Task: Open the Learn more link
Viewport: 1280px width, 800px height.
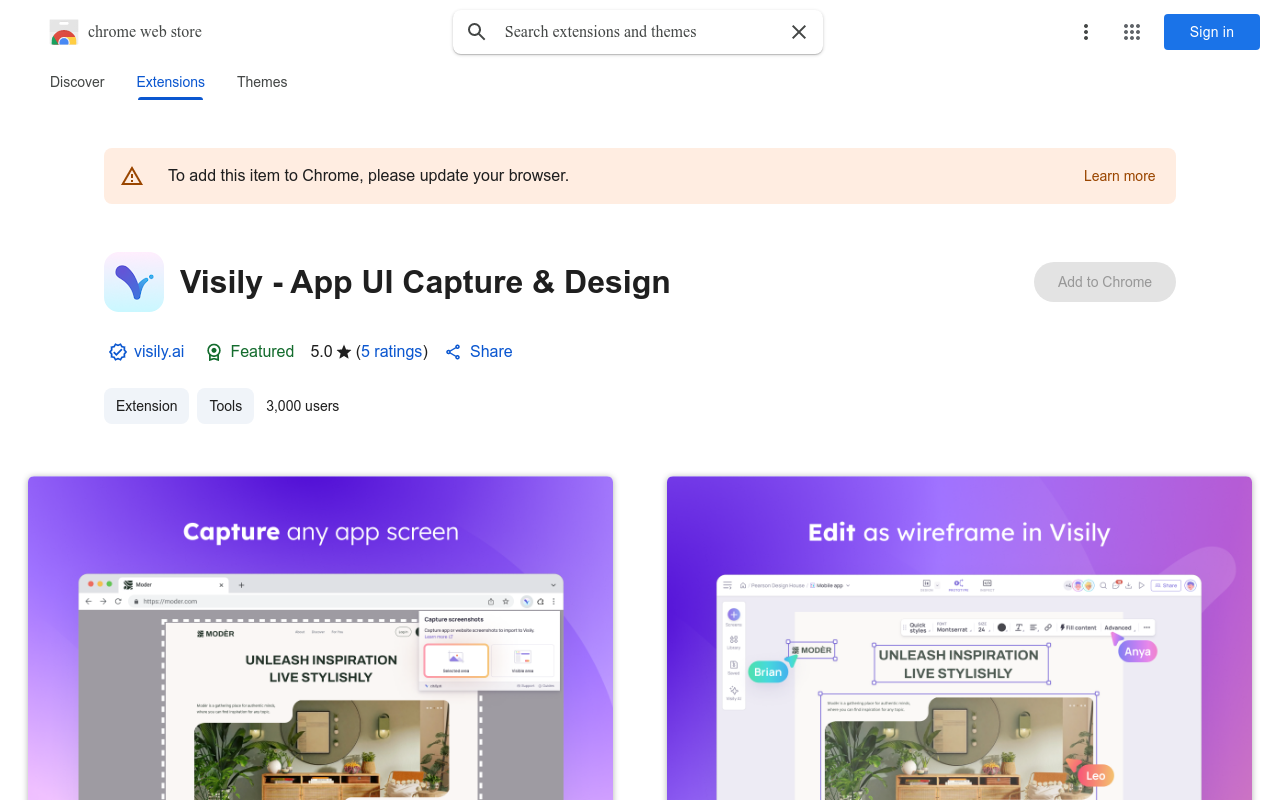Action: click(x=1119, y=176)
